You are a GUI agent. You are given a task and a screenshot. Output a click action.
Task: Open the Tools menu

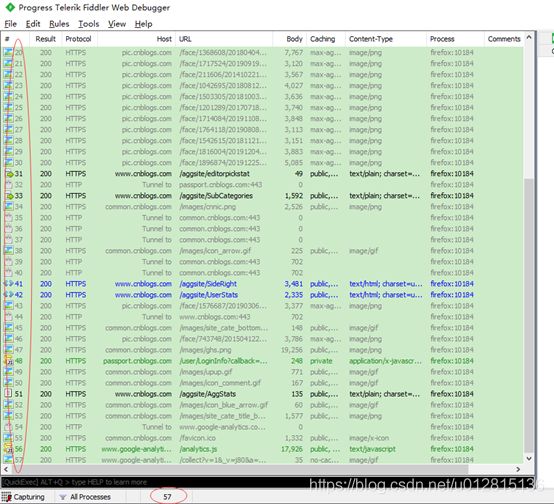tap(89, 24)
